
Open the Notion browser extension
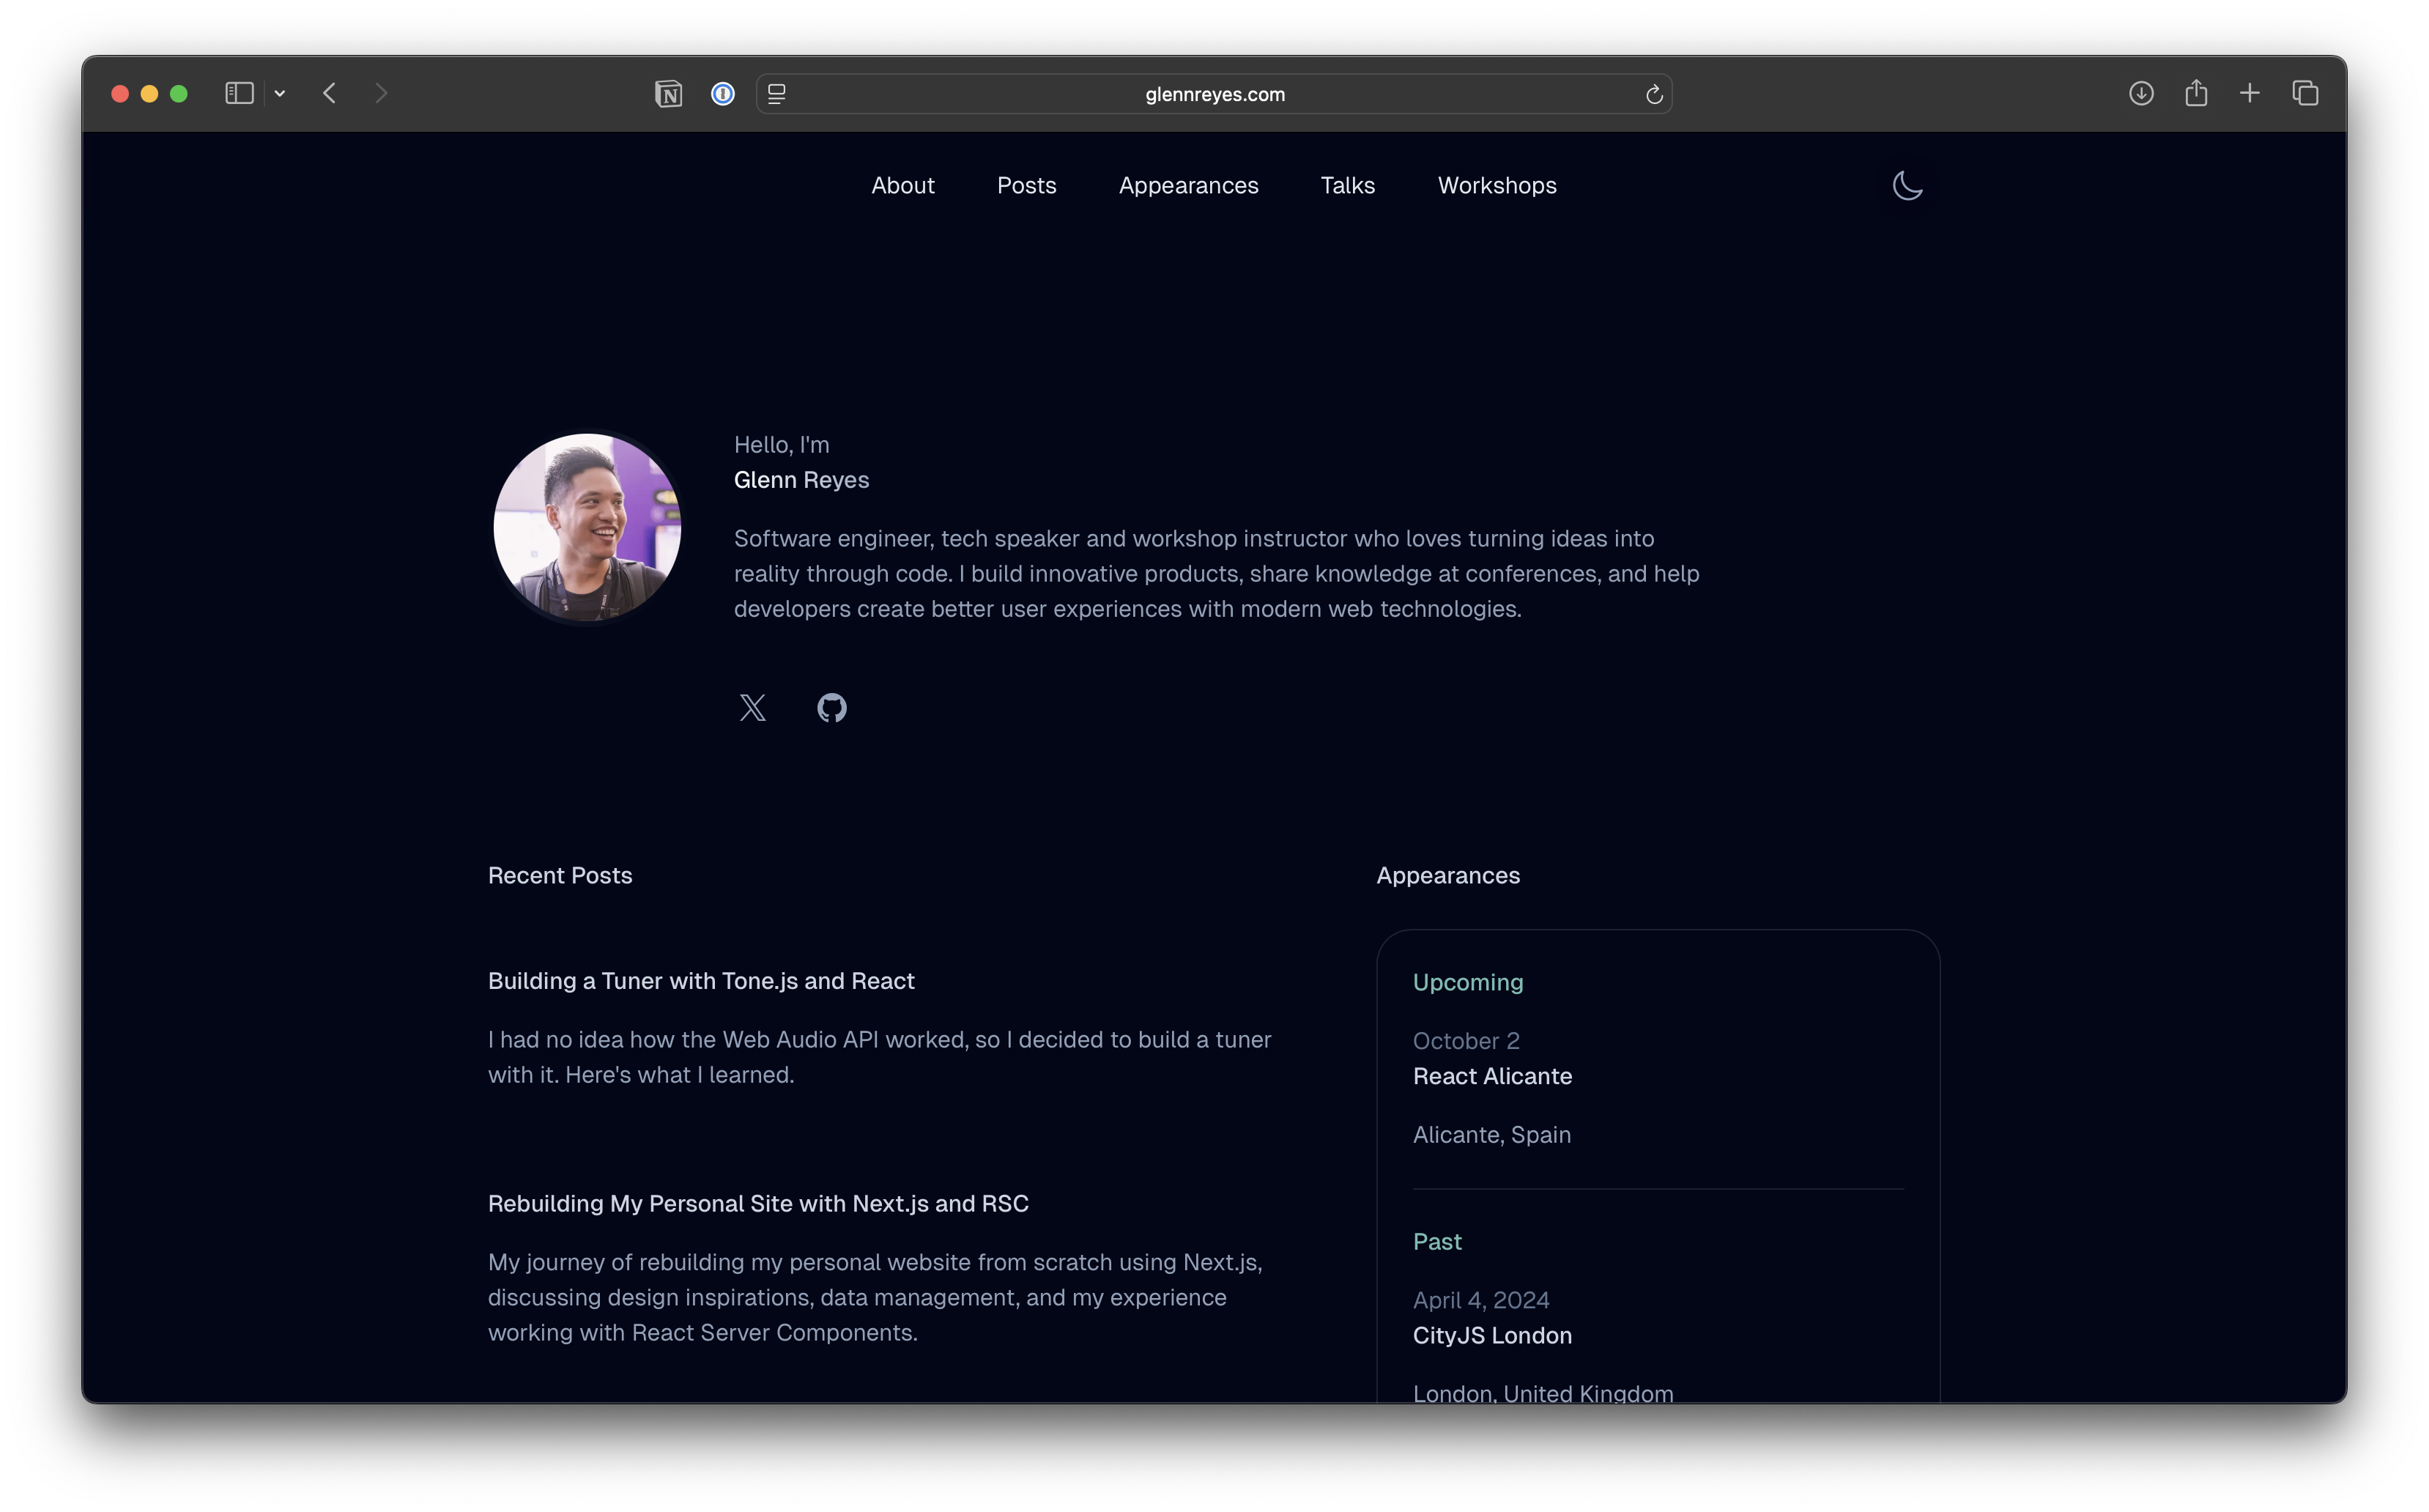click(x=668, y=93)
